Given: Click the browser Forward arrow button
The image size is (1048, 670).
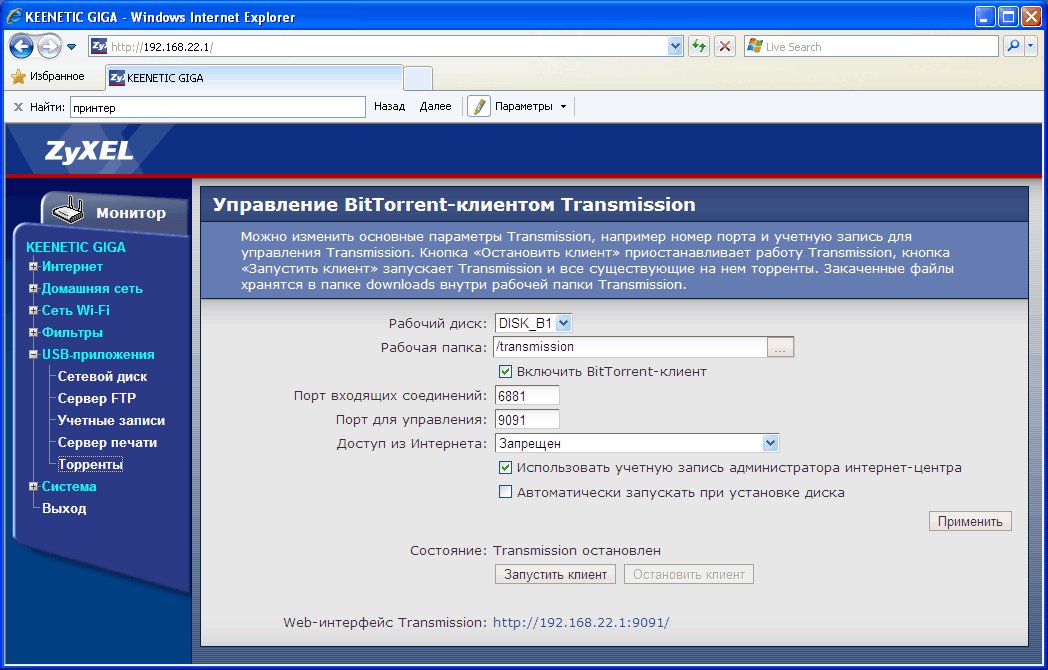Looking at the screenshot, I should pos(49,46).
